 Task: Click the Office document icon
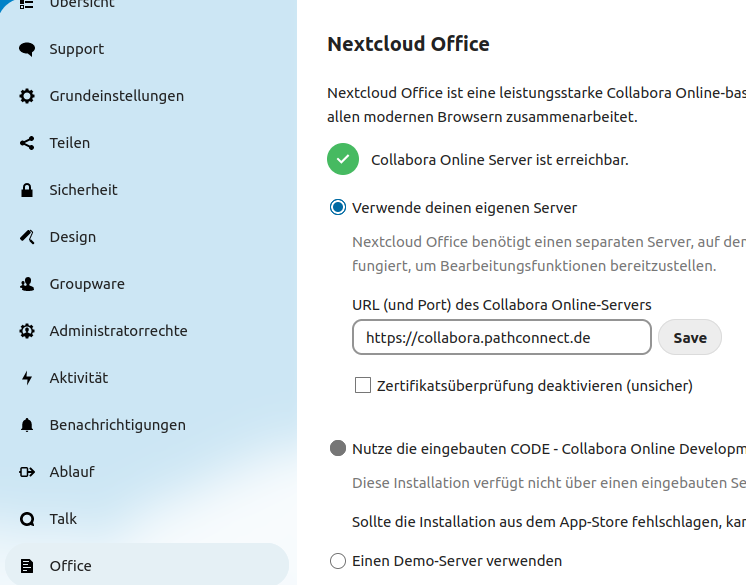[27, 566]
